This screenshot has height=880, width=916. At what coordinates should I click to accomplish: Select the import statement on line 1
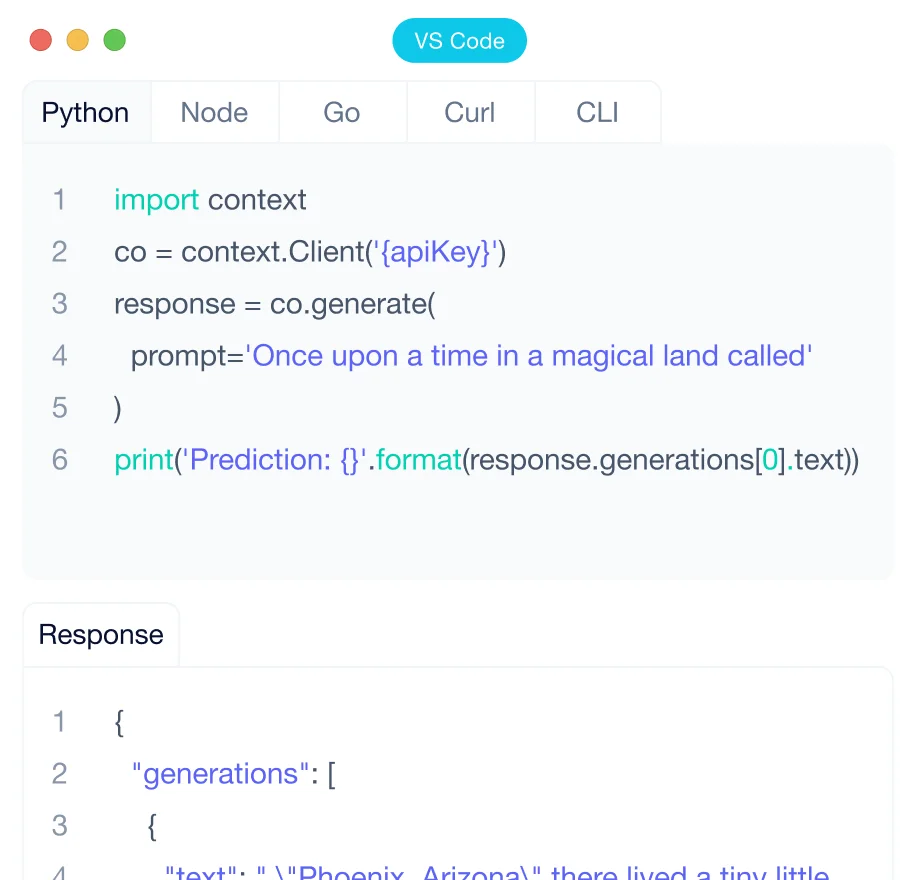tap(209, 200)
